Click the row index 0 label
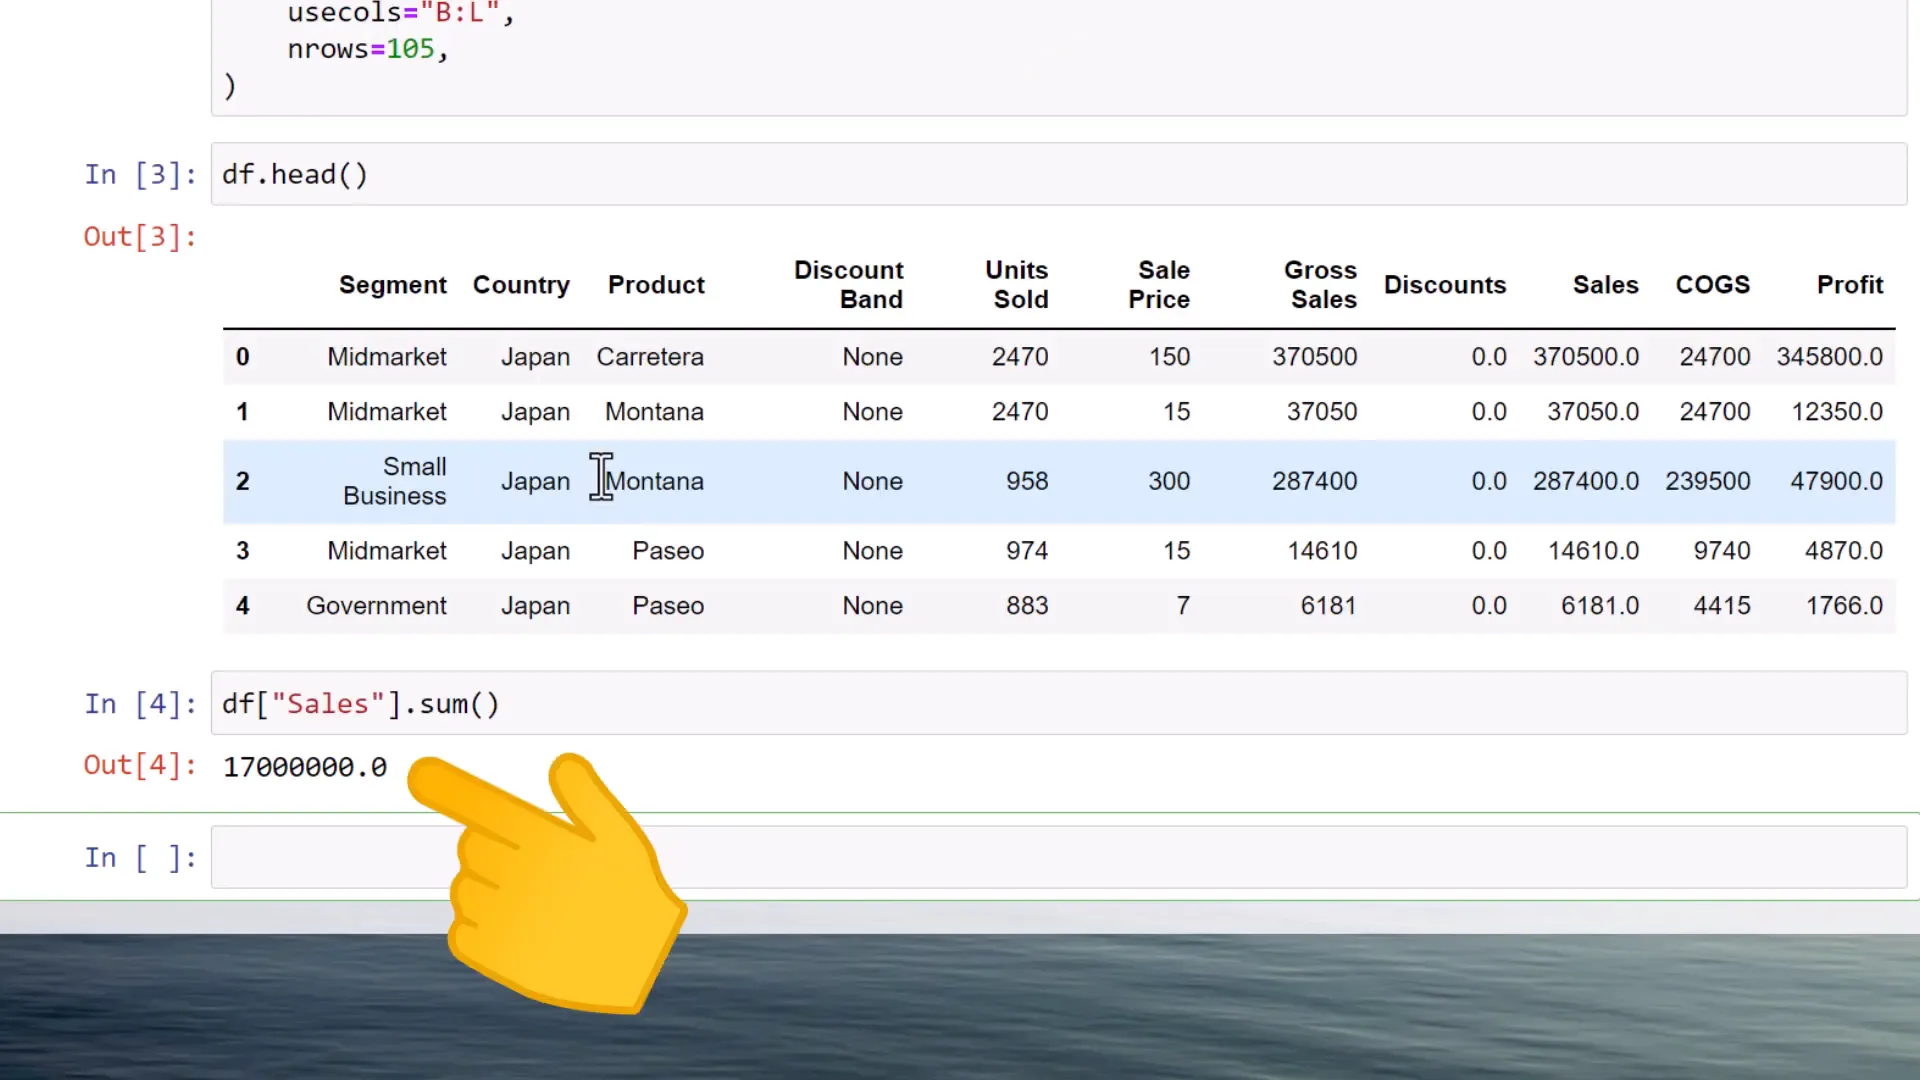 point(242,357)
